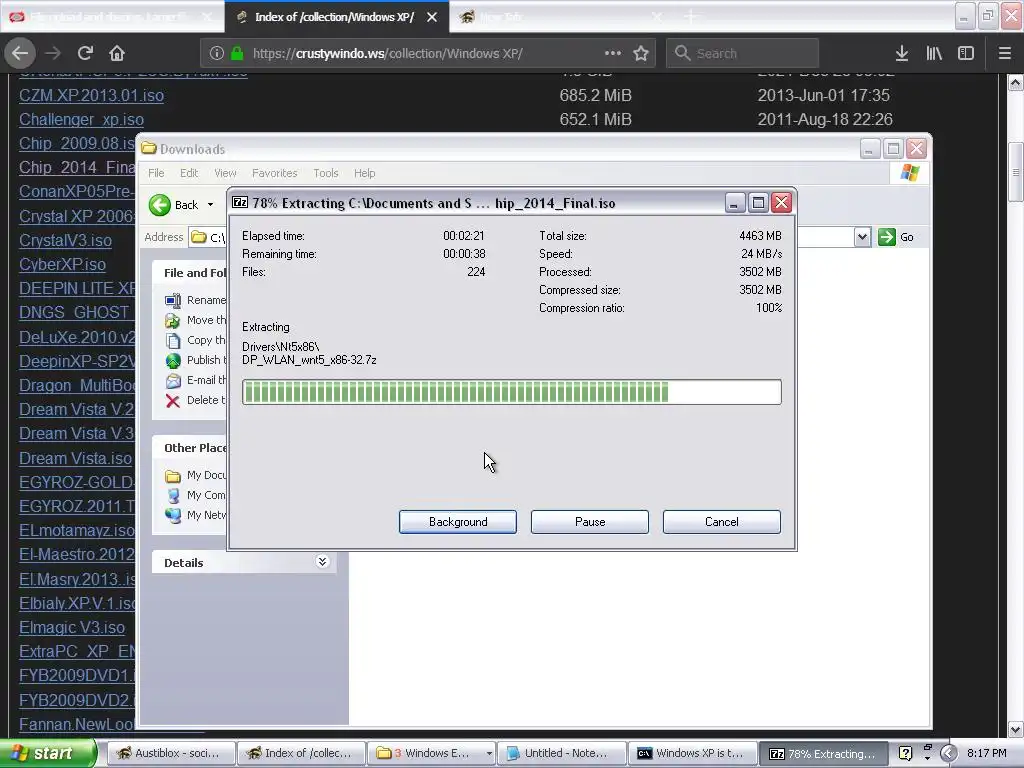The height and width of the screenshot is (768, 1024).
Task: Click green Back arrow in Downloads window
Action: coord(159,205)
